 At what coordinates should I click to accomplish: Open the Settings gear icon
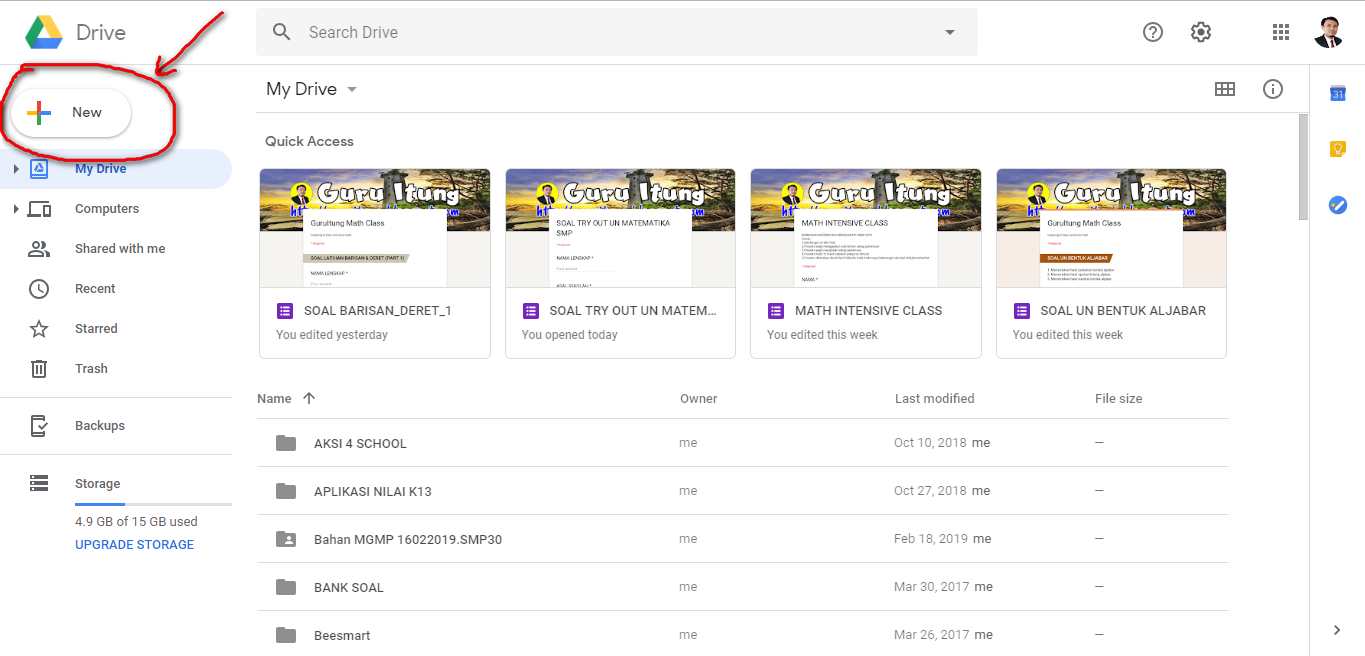1201,32
